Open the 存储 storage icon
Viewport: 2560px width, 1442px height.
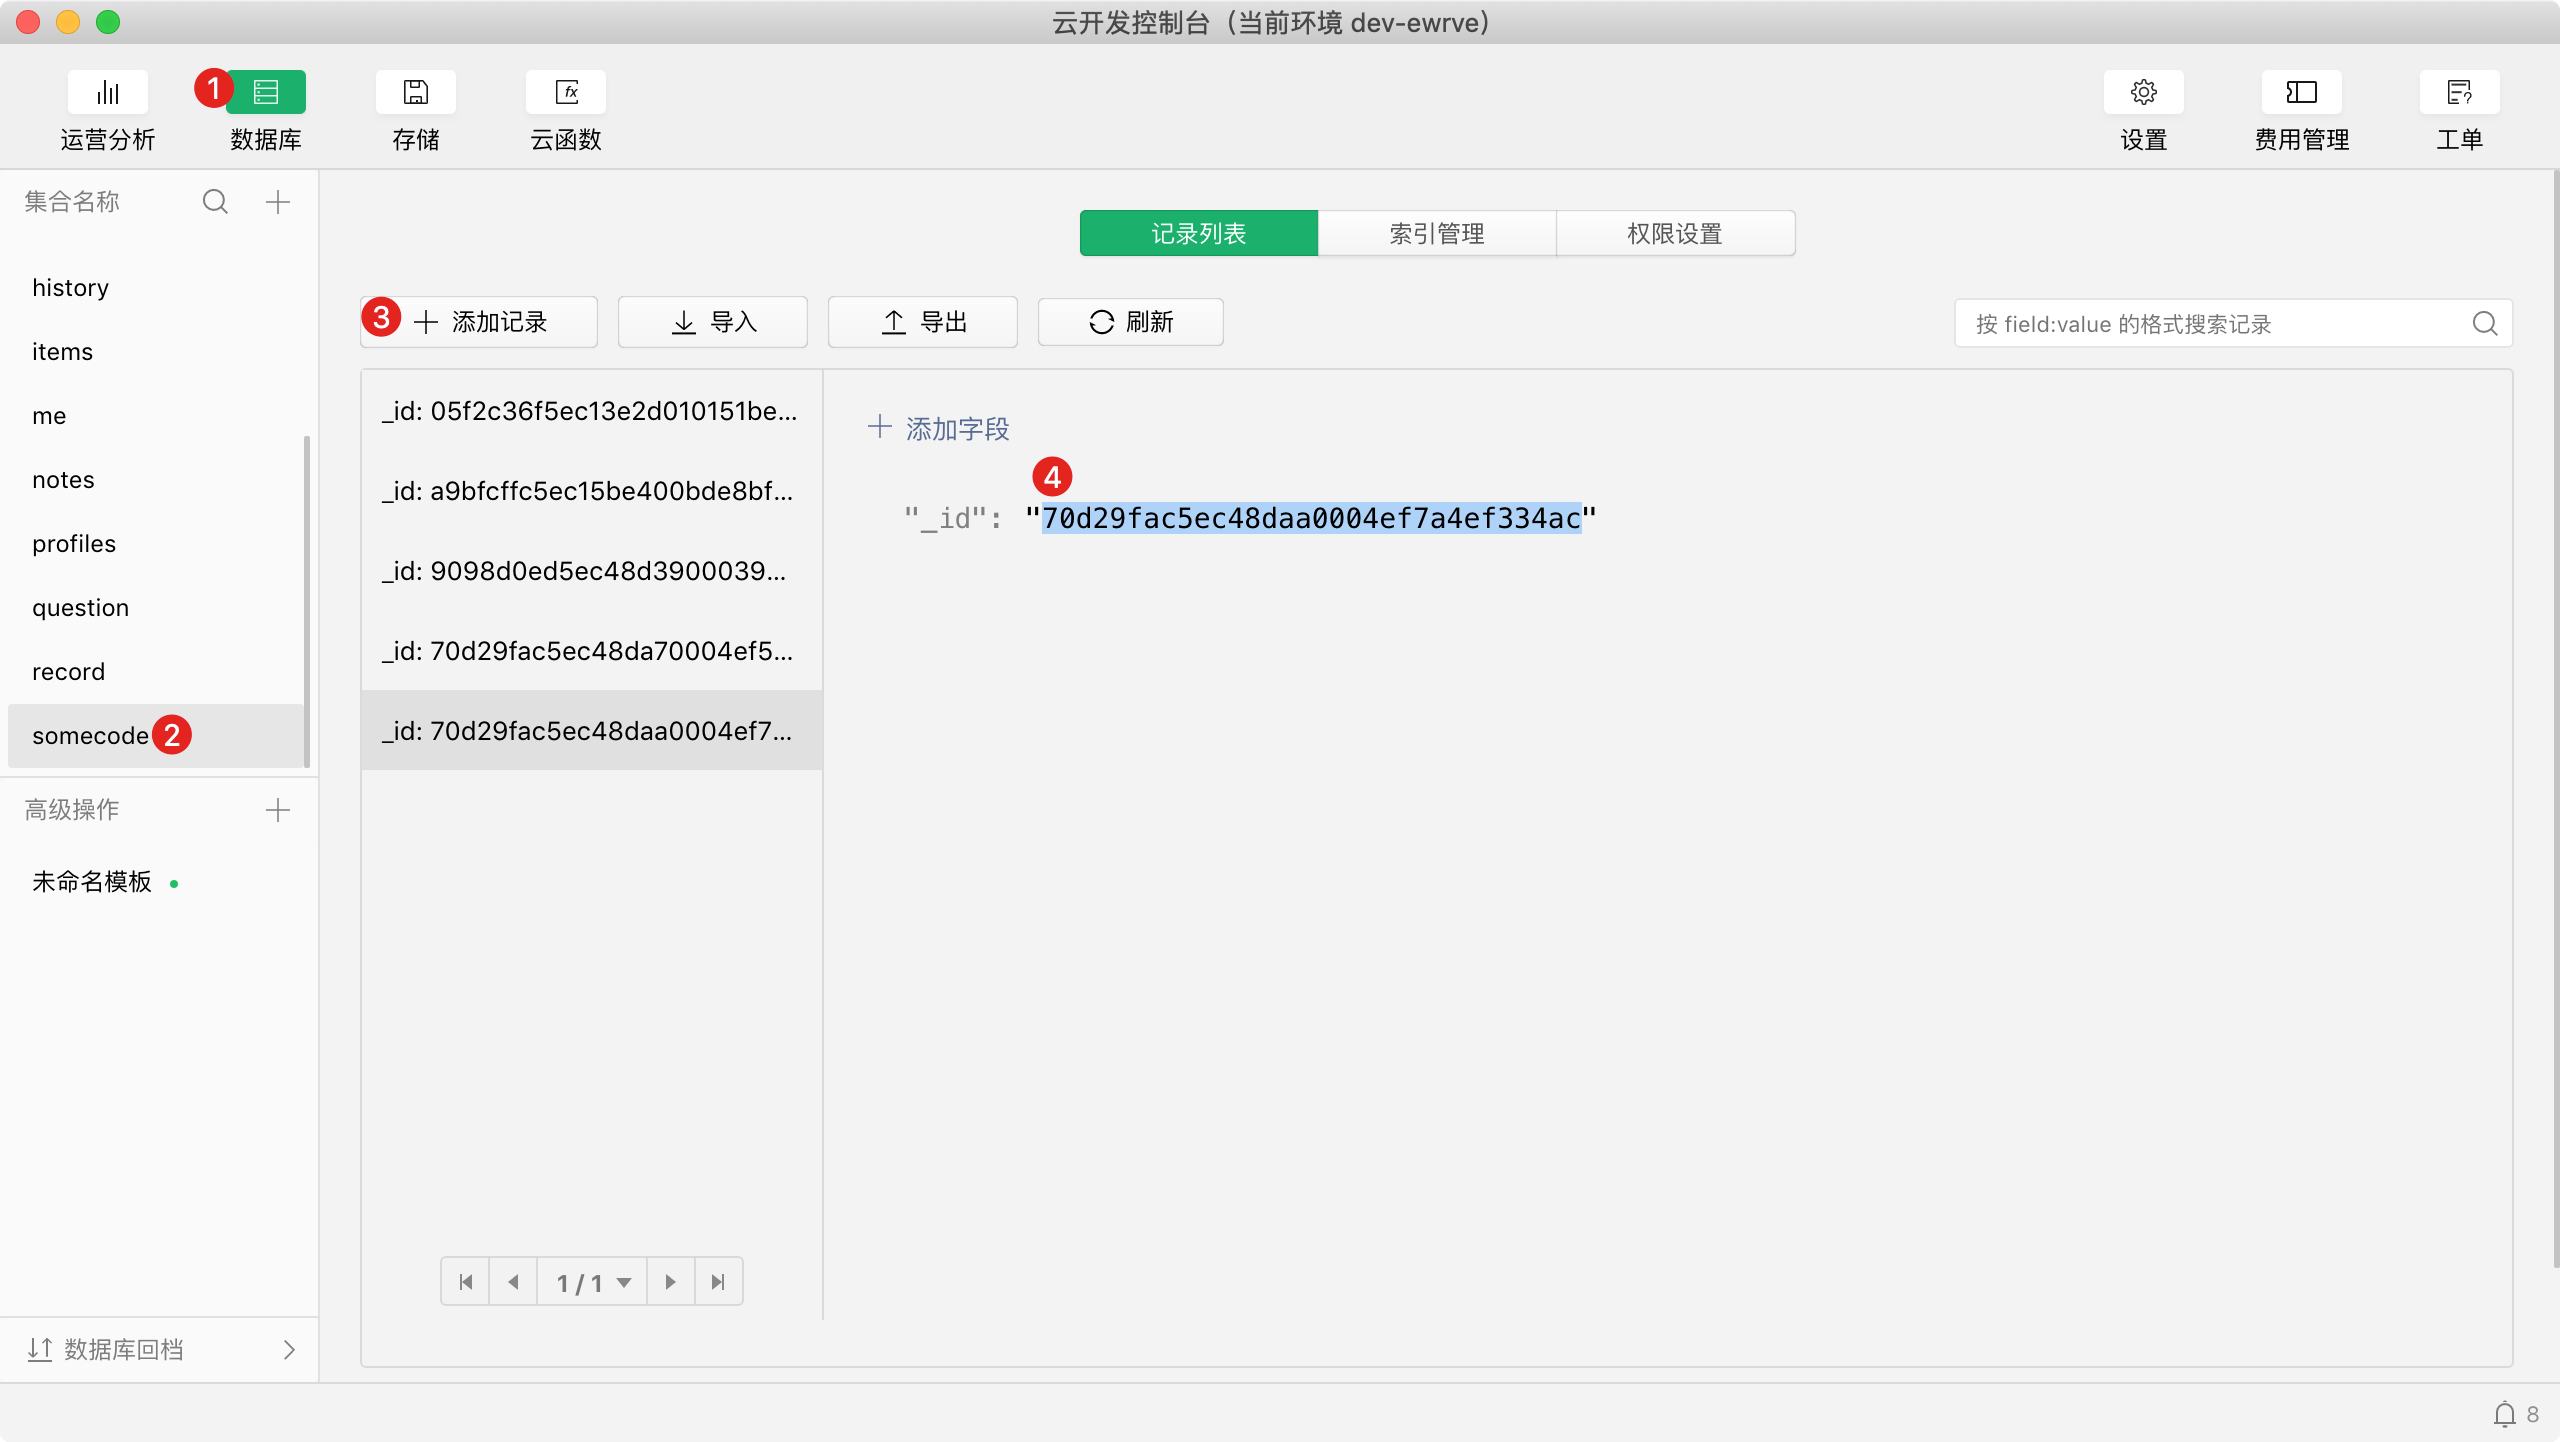(415, 93)
